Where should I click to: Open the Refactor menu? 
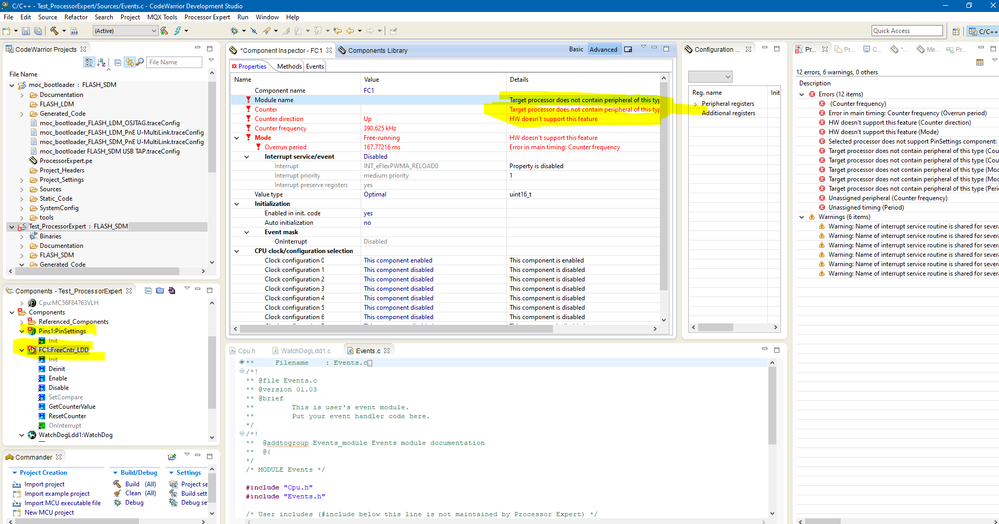click(x=76, y=17)
